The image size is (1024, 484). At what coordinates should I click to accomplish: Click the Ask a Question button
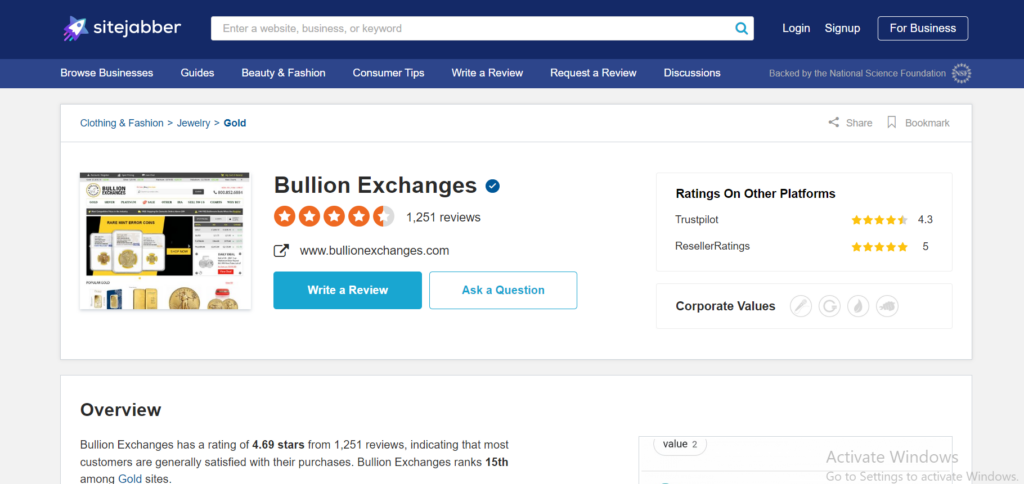click(503, 290)
